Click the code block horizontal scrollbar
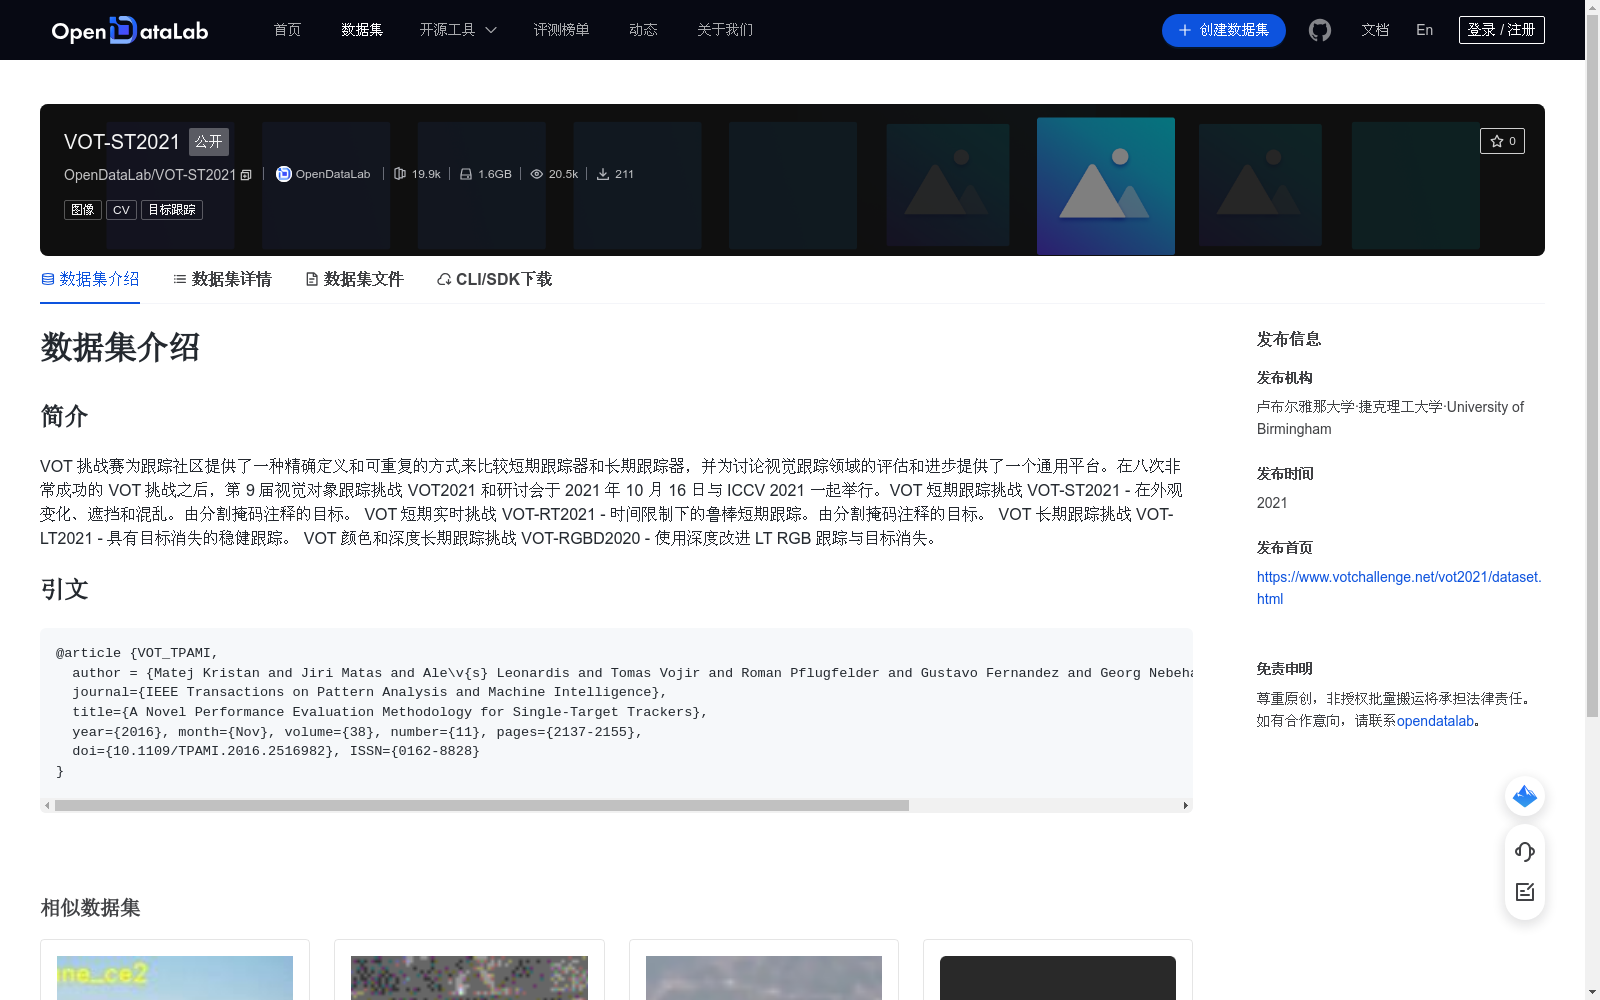1600x1000 pixels. (x=482, y=805)
